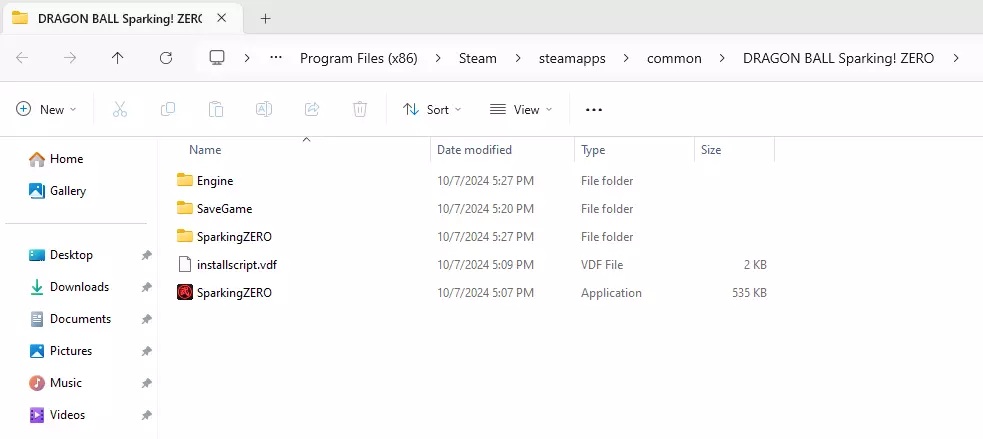
Task: Refresh the current folder view
Action: (x=166, y=58)
